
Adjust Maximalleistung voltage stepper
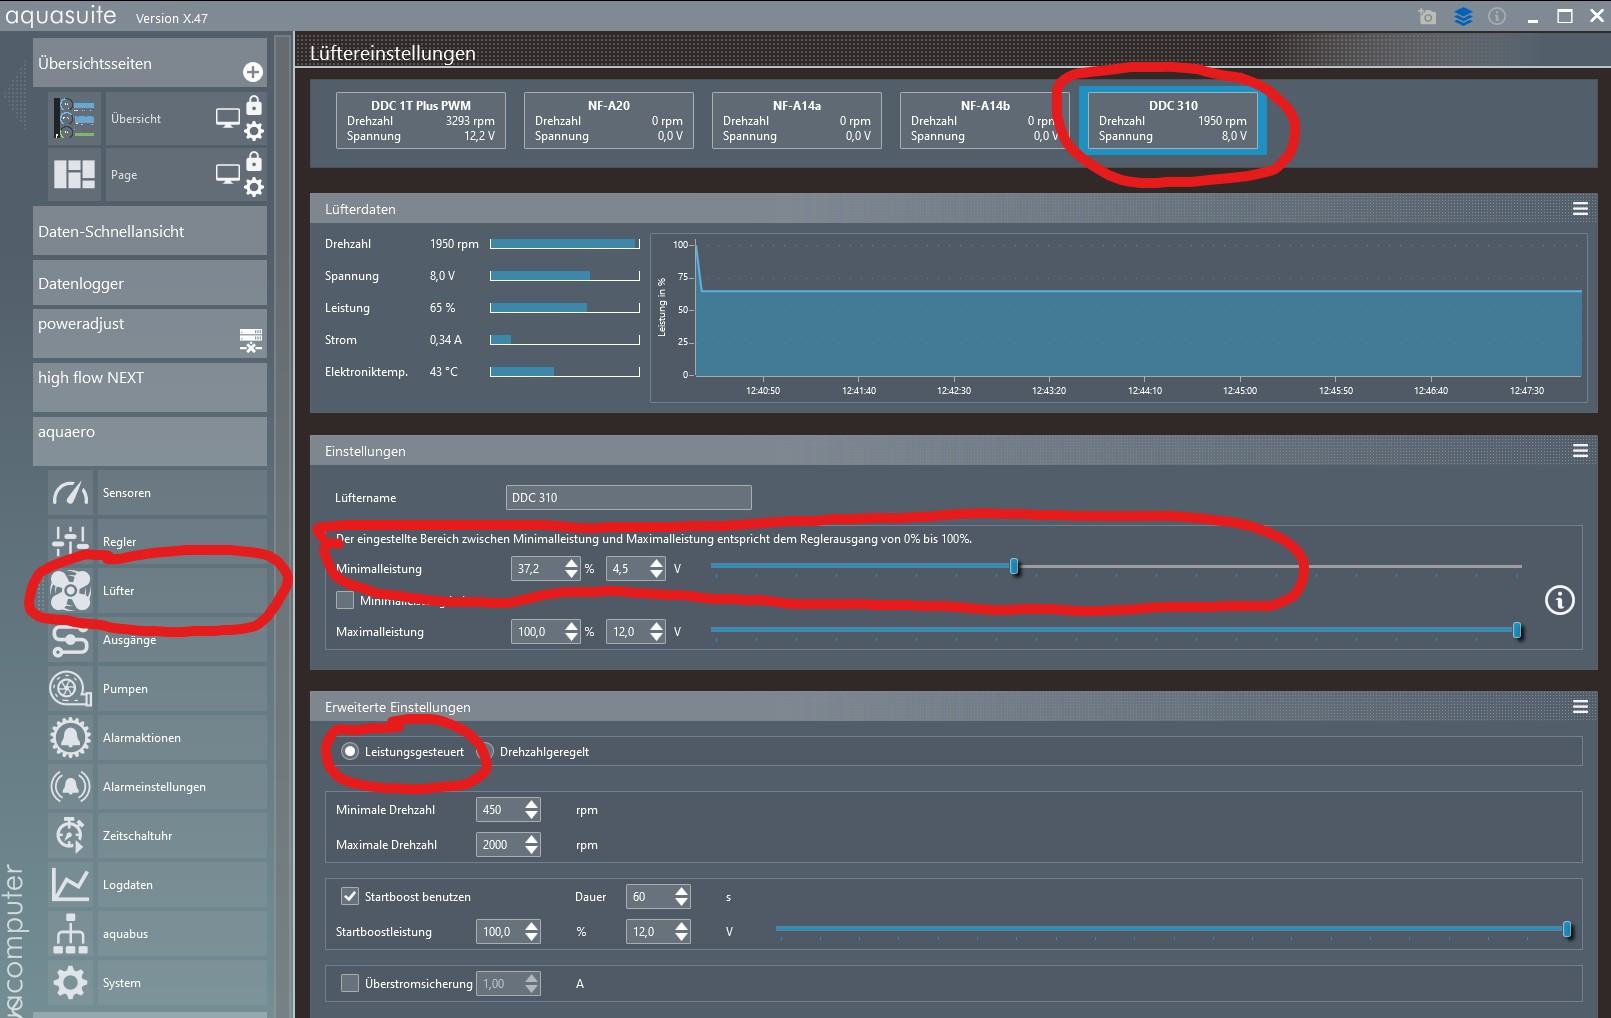[x=656, y=632]
